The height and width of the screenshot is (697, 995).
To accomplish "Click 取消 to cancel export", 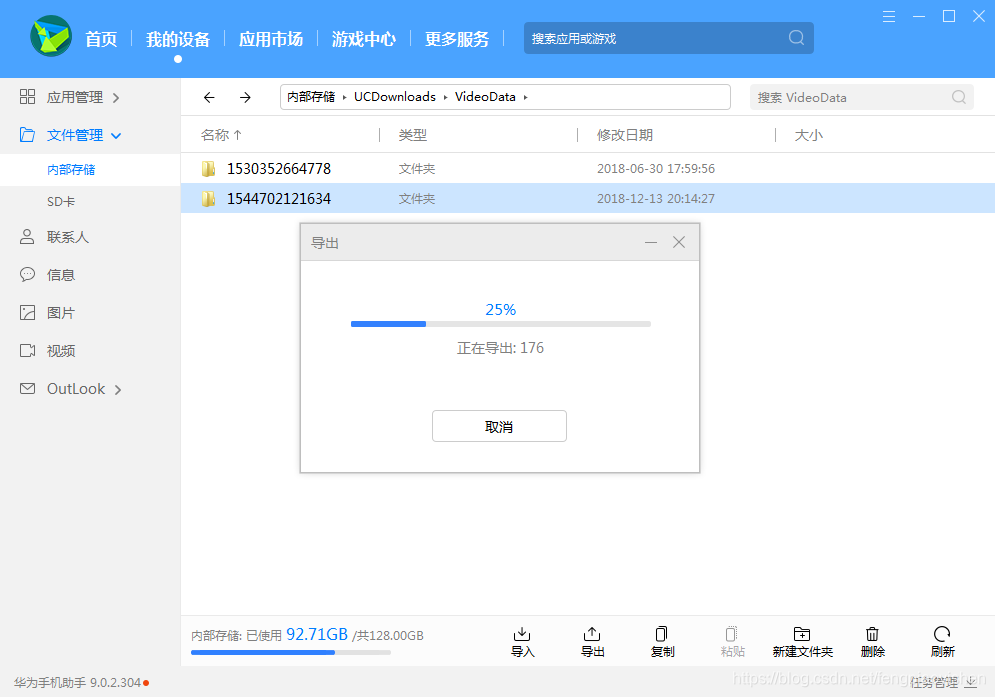I will [x=499, y=426].
